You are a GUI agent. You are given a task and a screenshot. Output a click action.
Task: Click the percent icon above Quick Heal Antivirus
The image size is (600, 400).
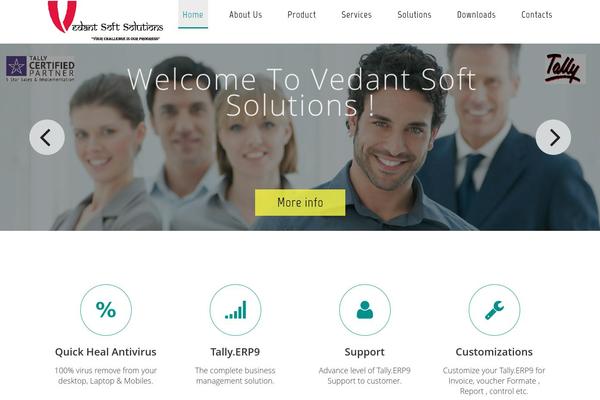point(106,310)
